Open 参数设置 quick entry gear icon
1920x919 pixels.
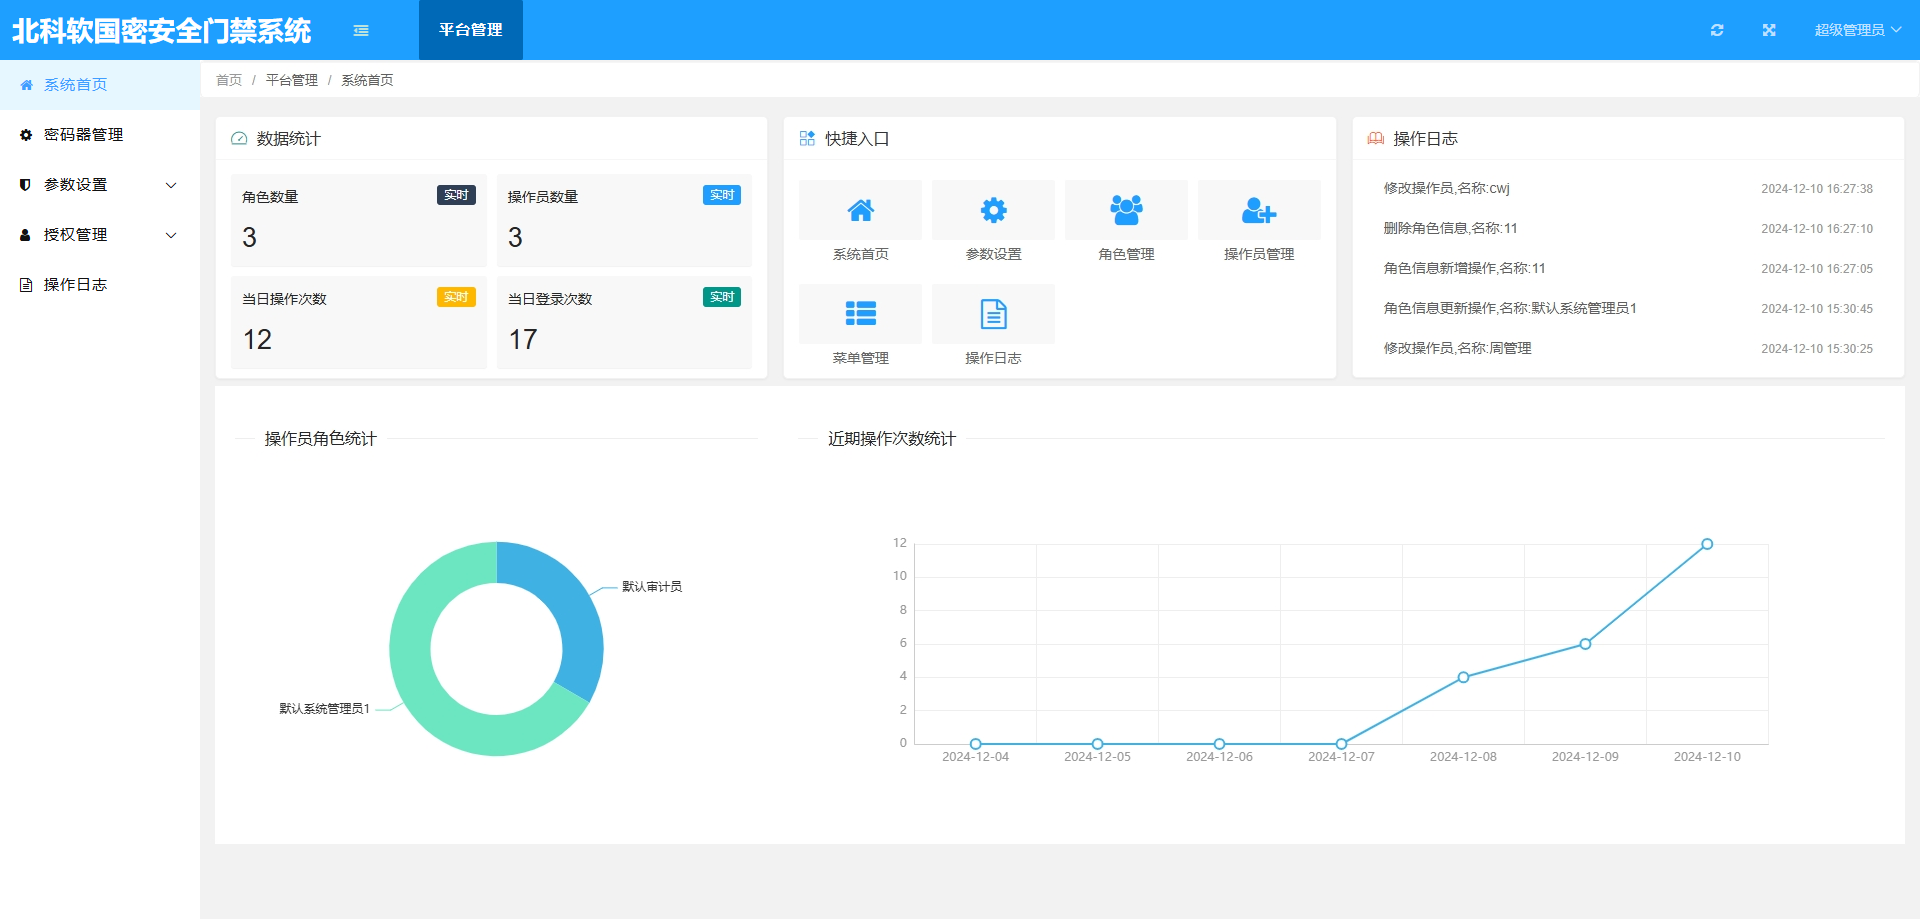tap(993, 211)
